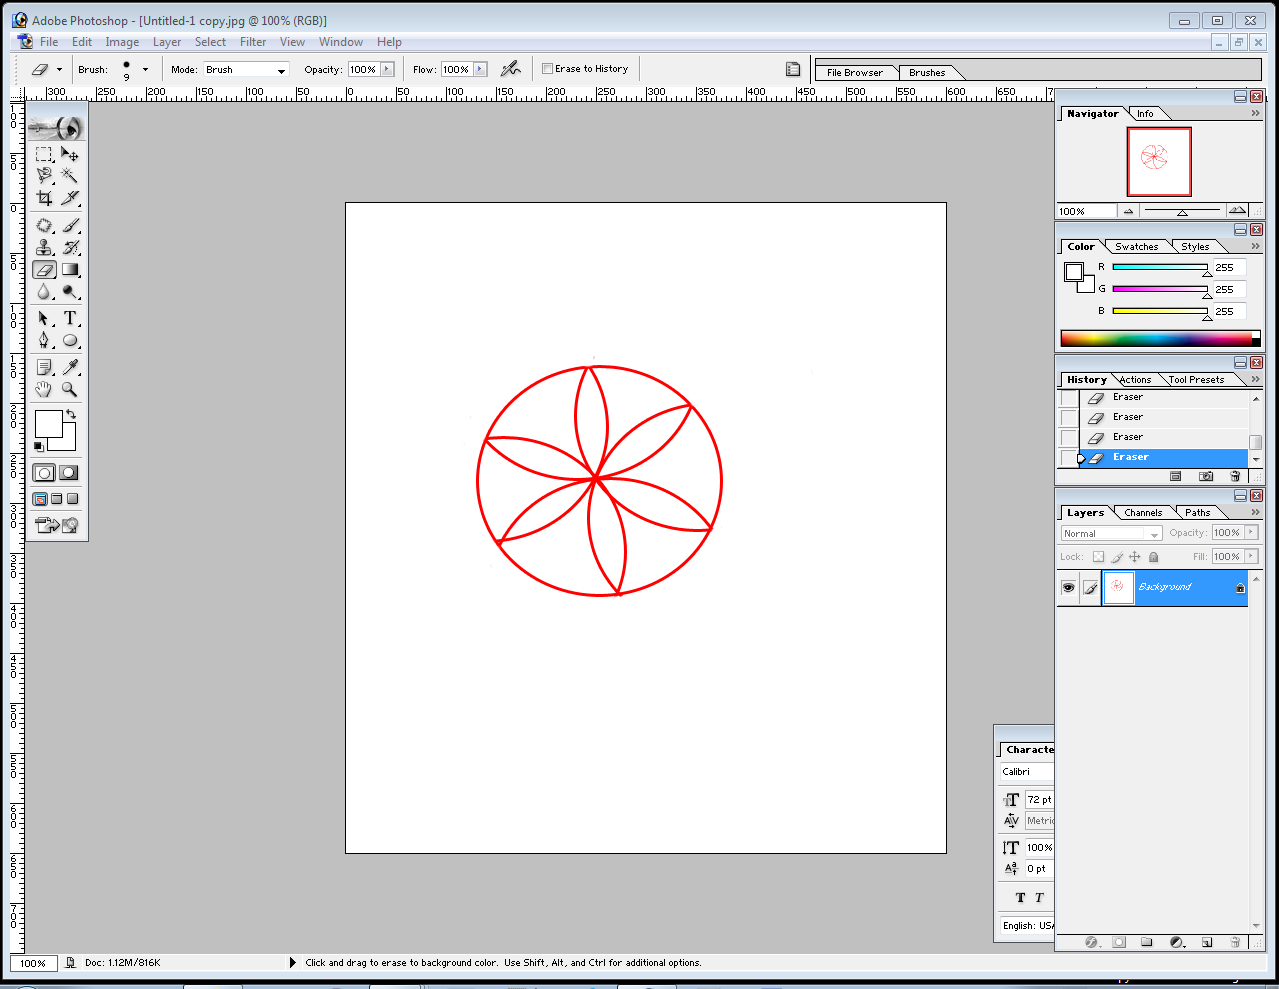Toggle the Brushes palette icon in options bar
Viewport: 1279px width, 989px height.
point(793,69)
